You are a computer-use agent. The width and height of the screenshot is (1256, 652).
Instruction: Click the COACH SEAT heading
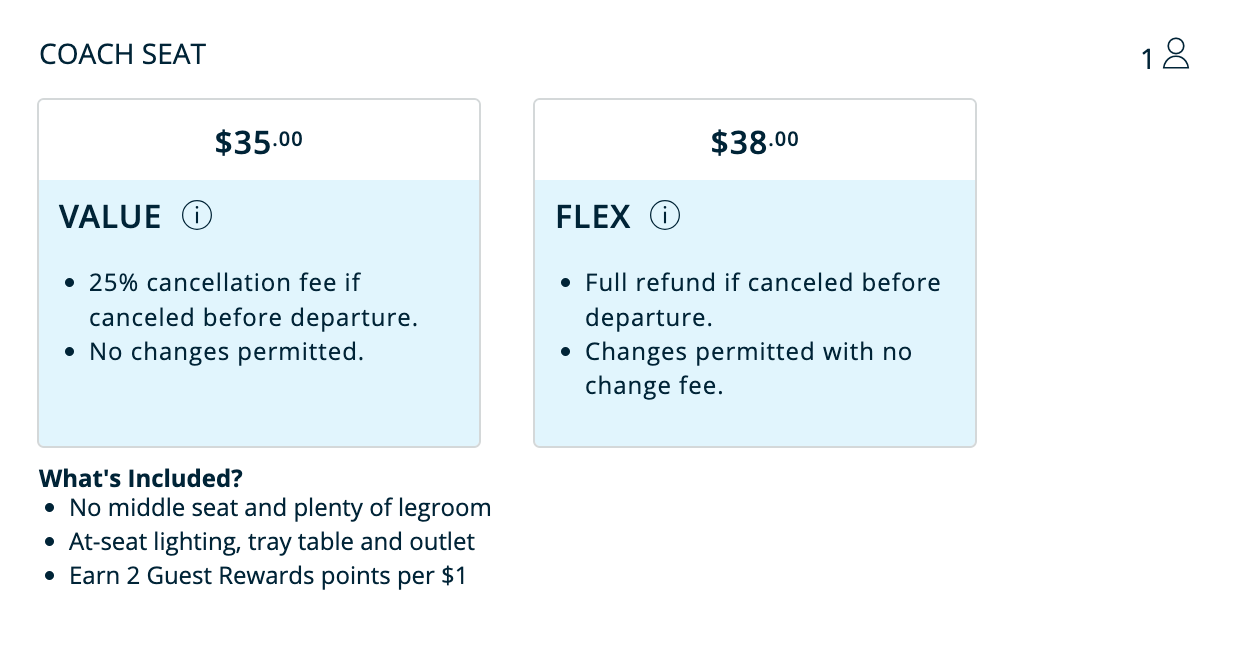(x=122, y=55)
